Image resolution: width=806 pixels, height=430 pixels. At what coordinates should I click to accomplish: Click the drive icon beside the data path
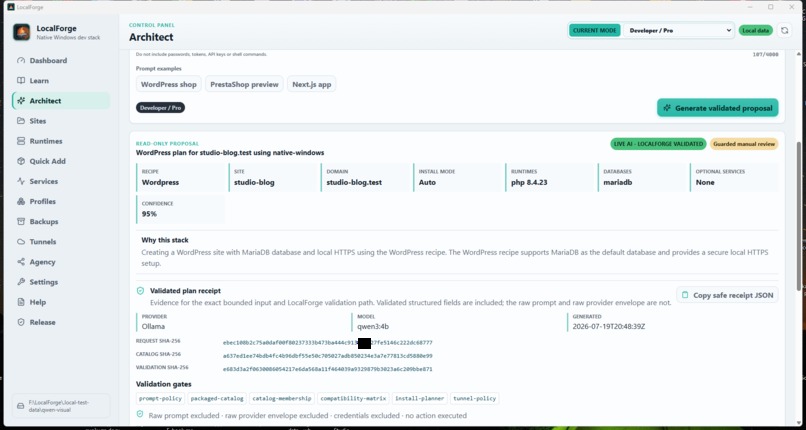(21, 406)
